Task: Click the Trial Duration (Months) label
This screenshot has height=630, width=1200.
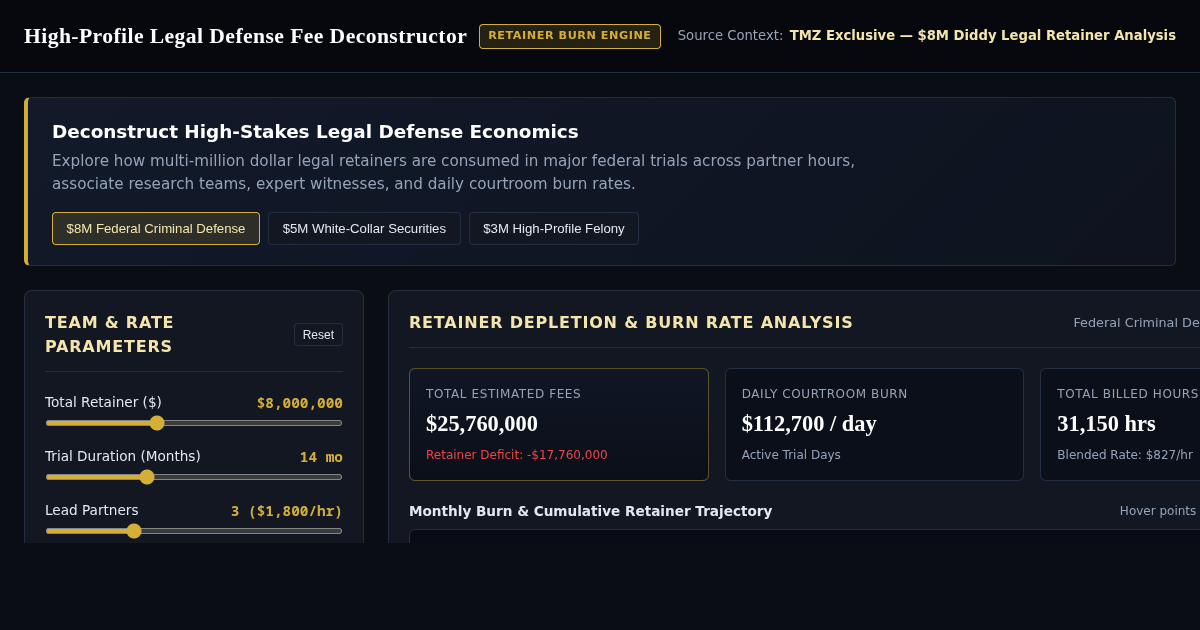Action: click(123, 456)
